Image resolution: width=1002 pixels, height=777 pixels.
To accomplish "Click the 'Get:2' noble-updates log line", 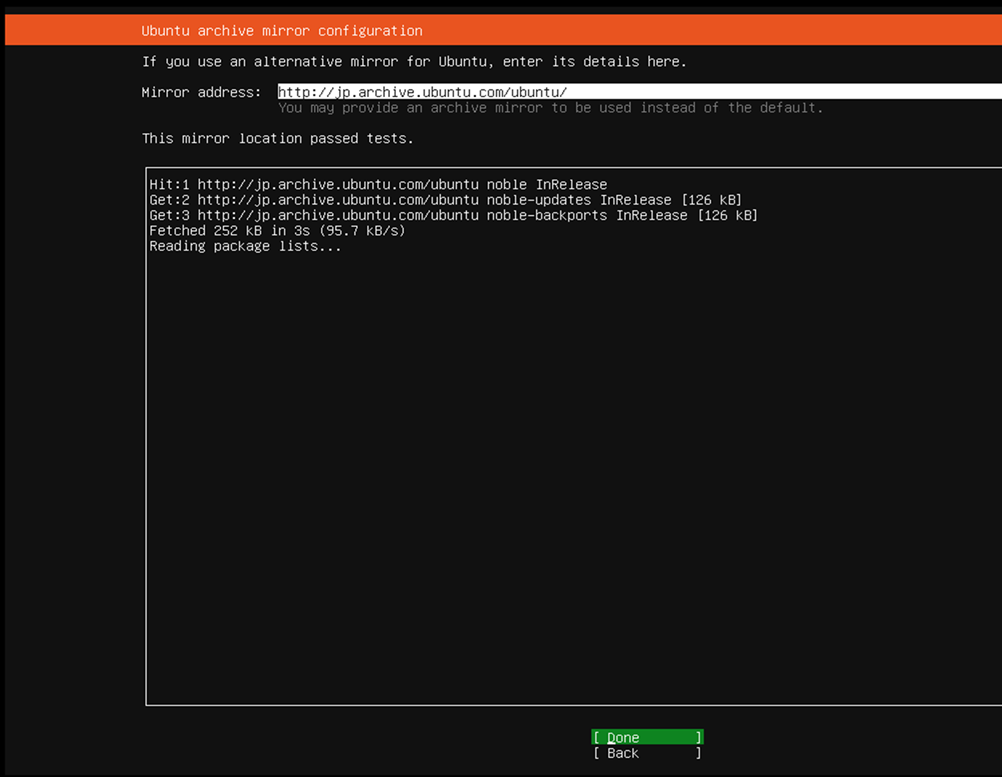I will click(x=445, y=200).
